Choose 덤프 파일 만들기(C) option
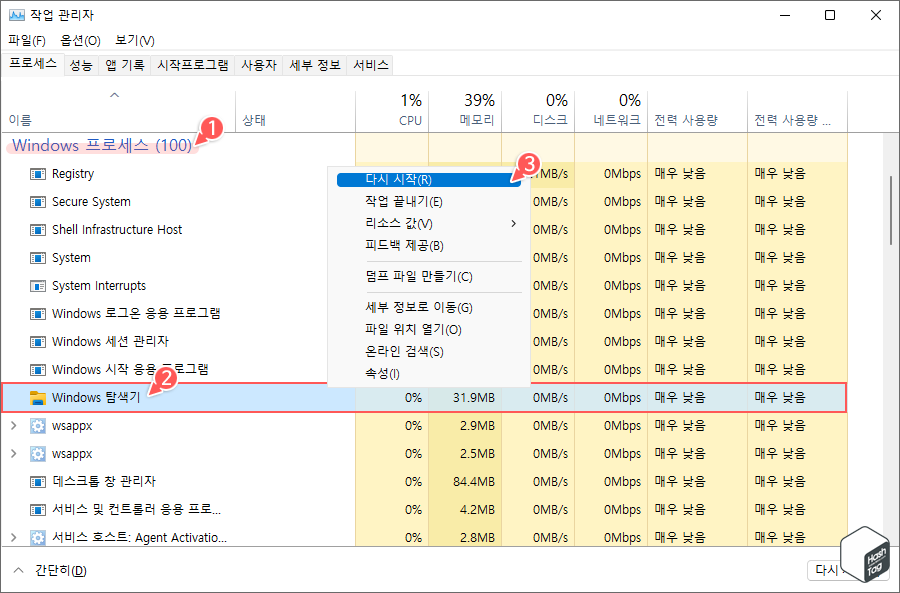This screenshot has width=900, height=593. tap(429, 277)
